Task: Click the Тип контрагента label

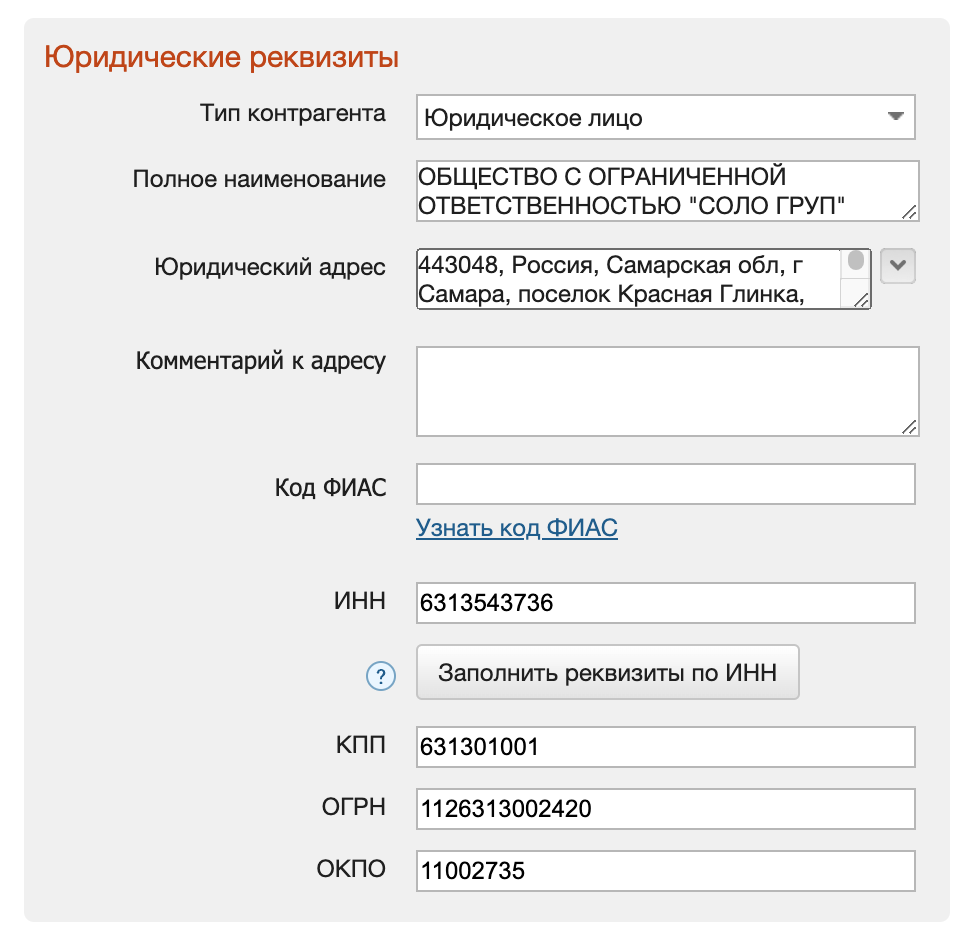Action: [x=293, y=114]
